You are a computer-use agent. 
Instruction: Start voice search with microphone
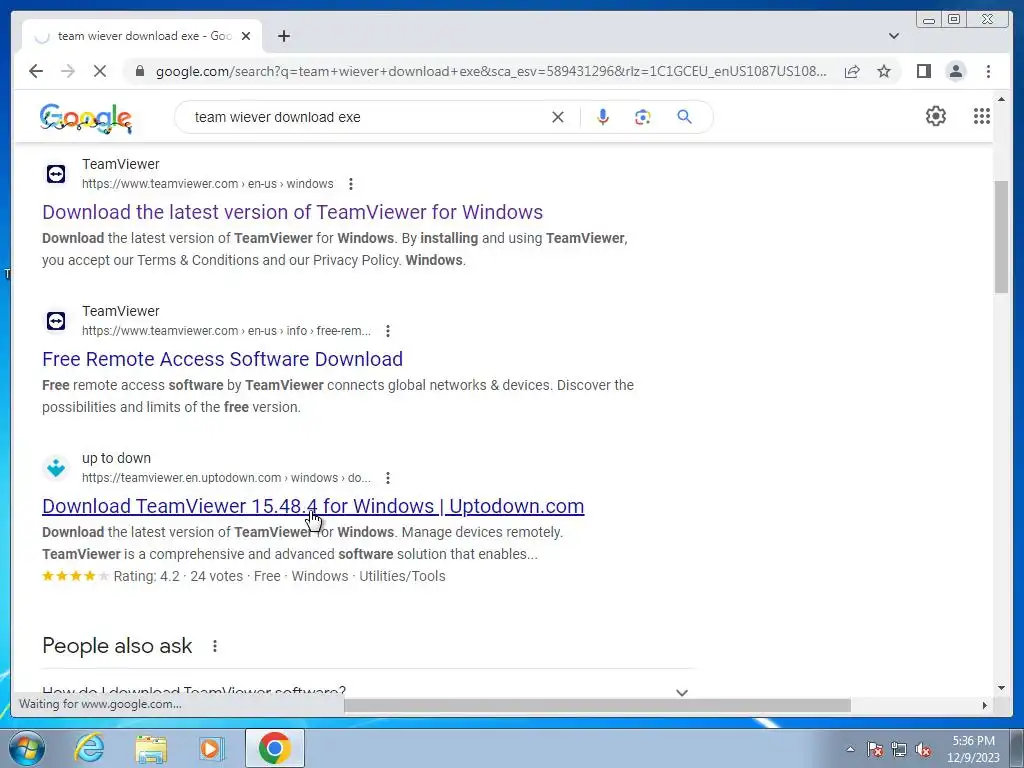[603, 117]
